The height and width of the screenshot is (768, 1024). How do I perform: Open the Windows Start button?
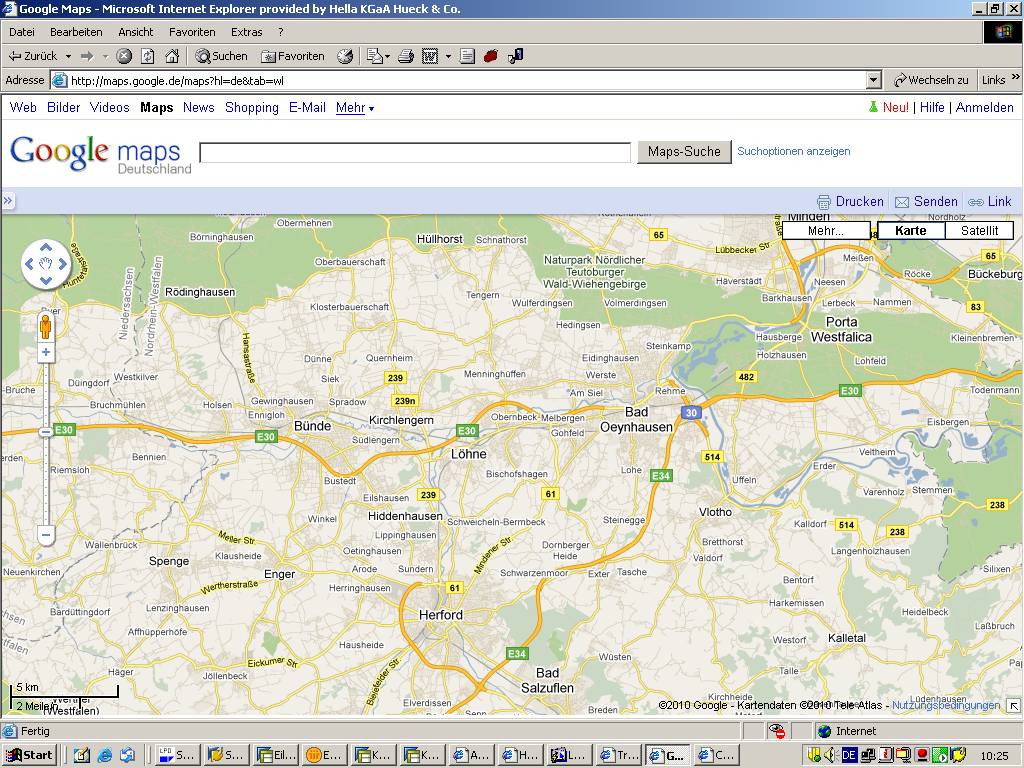pyautogui.click(x=29, y=755)
